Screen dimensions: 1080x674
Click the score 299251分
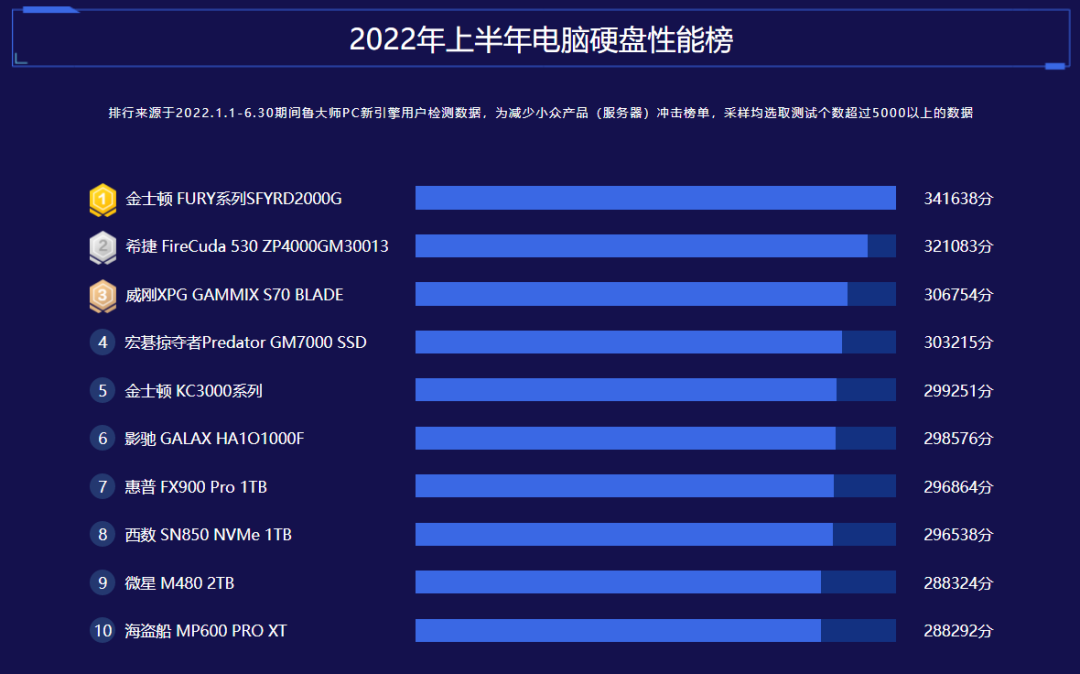958,390
